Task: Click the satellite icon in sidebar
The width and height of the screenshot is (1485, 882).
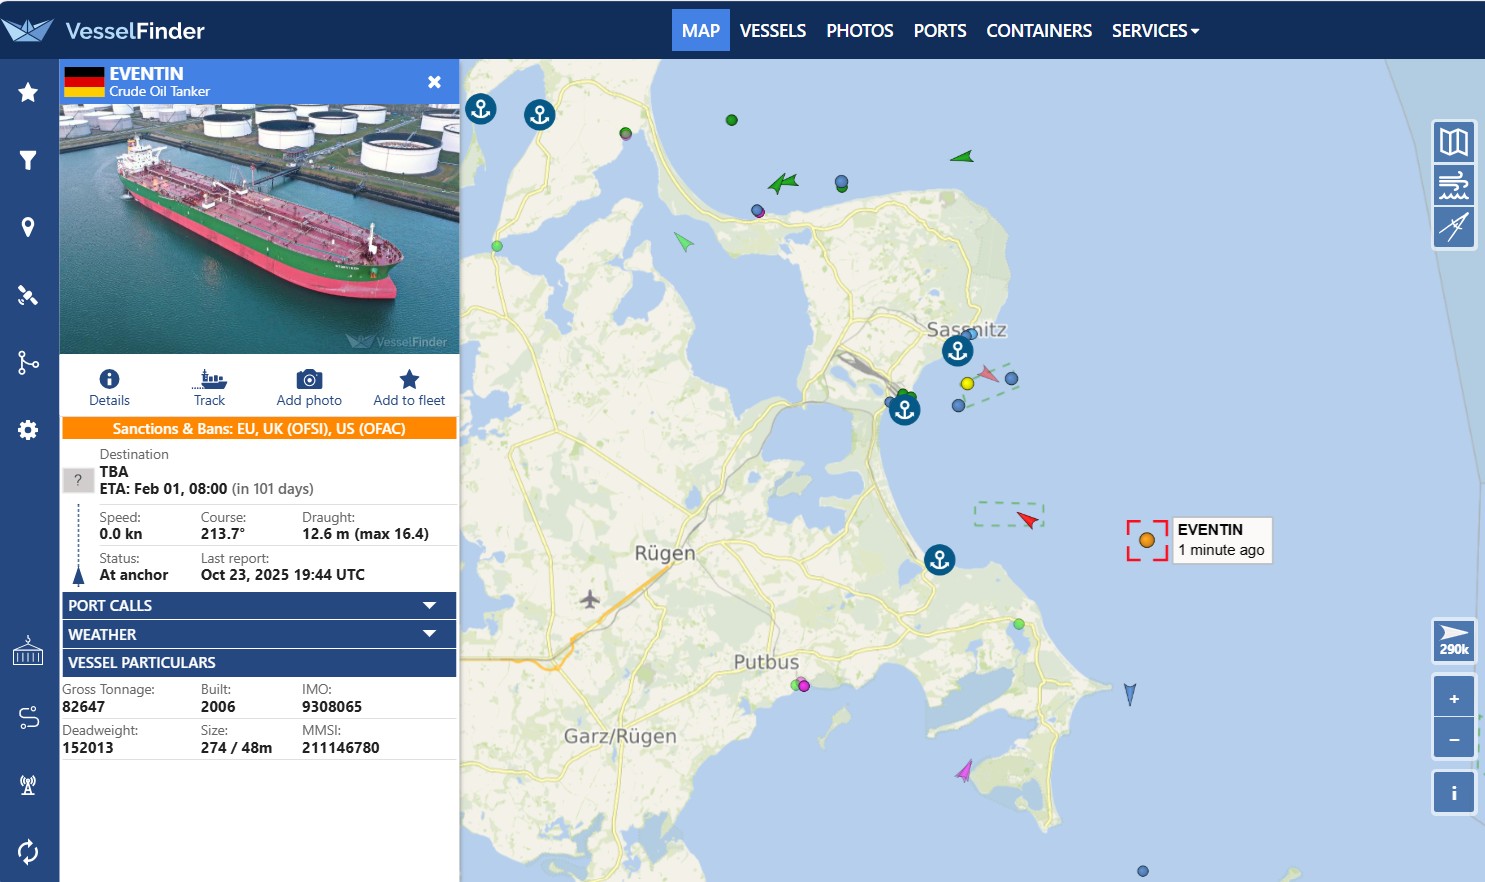Action: (x=28, y=295)
